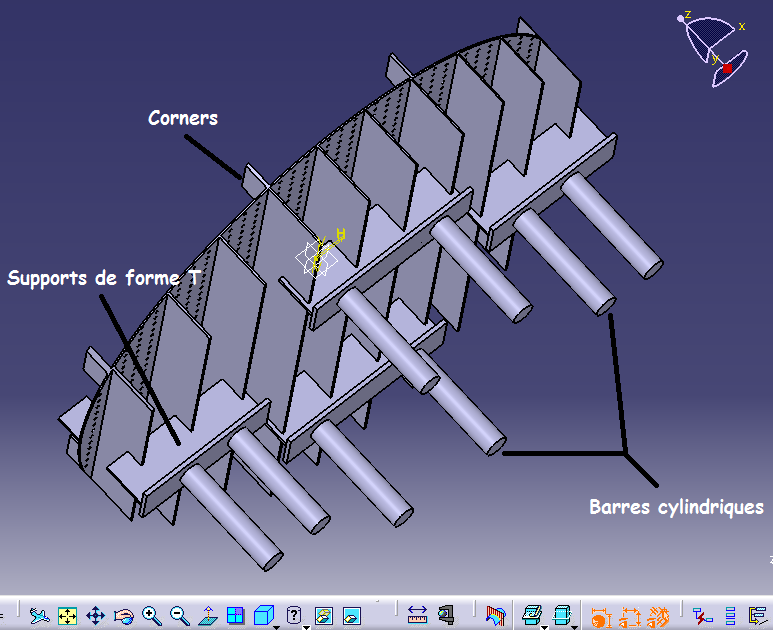The image size is (773, 630).
Task: Click the 'Corners' annotation label
Action: (183, 118)
